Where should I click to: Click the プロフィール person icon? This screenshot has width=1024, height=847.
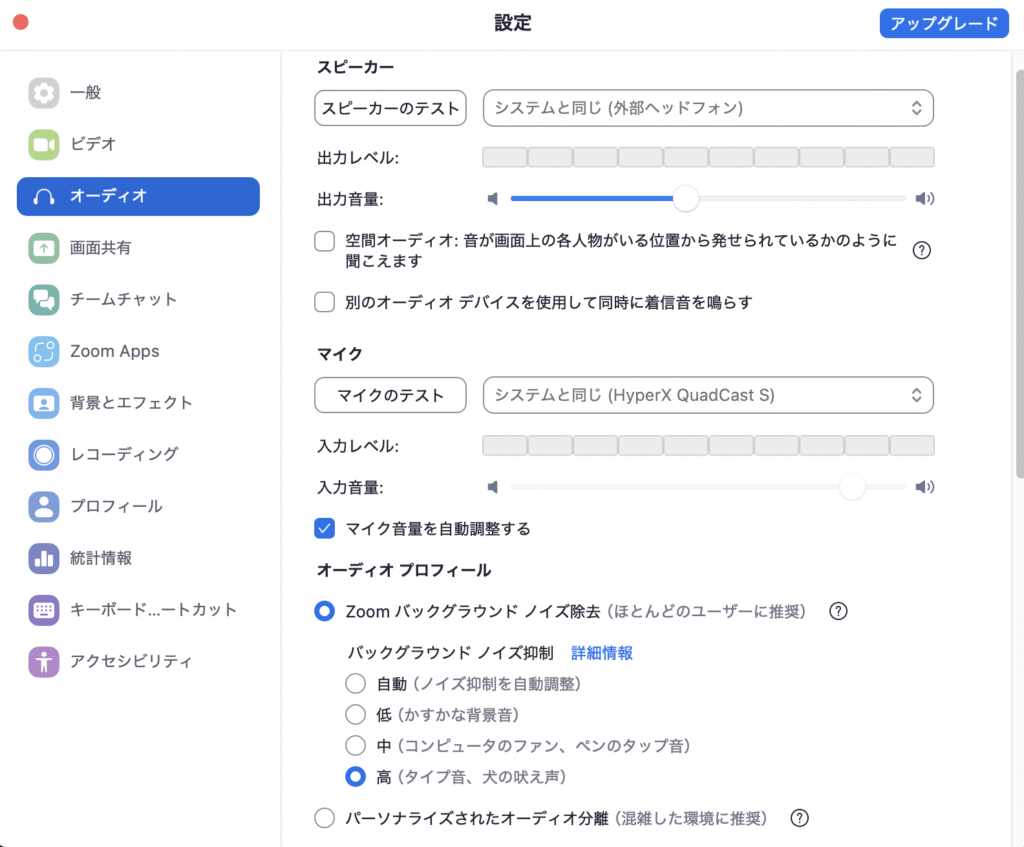[44, 507]
